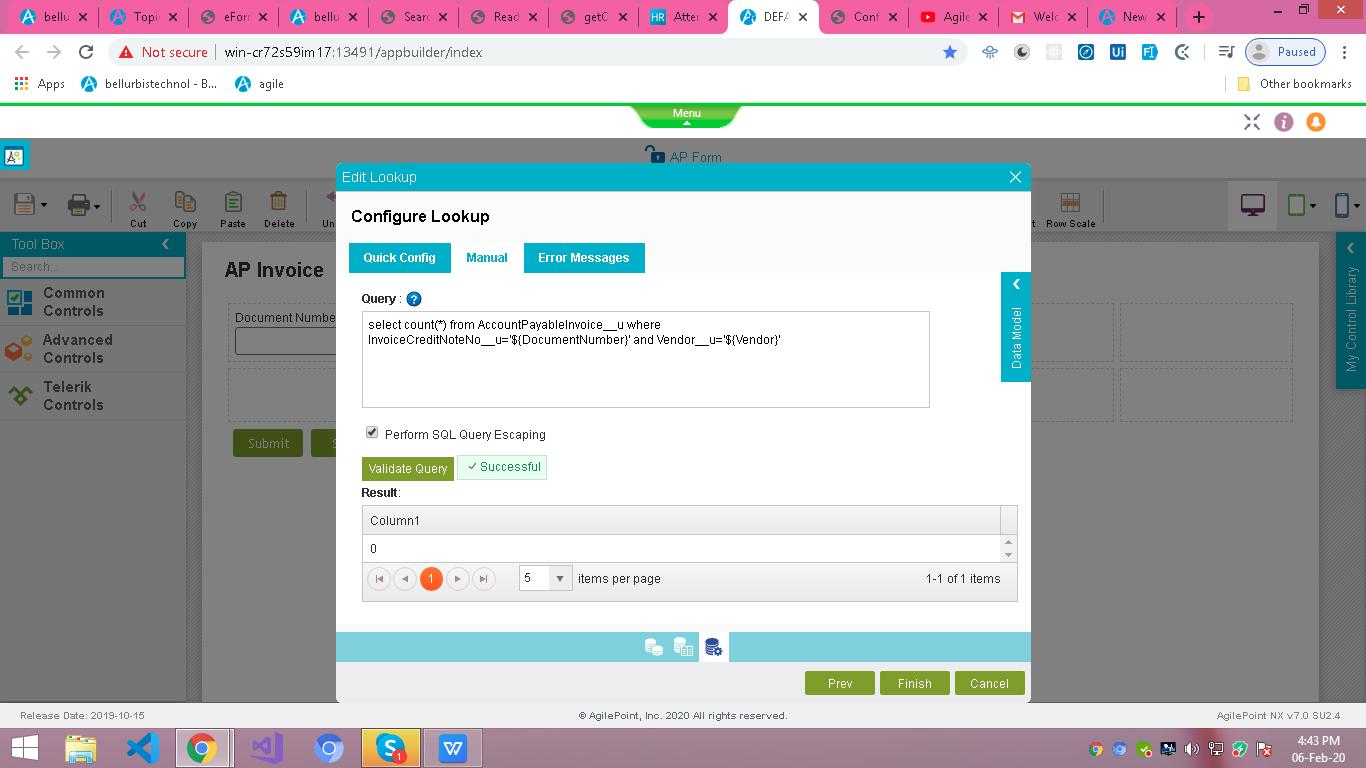Open the items per page dropdown
The width and height of the screenshot is (1366, 768).
click(560, 579)
